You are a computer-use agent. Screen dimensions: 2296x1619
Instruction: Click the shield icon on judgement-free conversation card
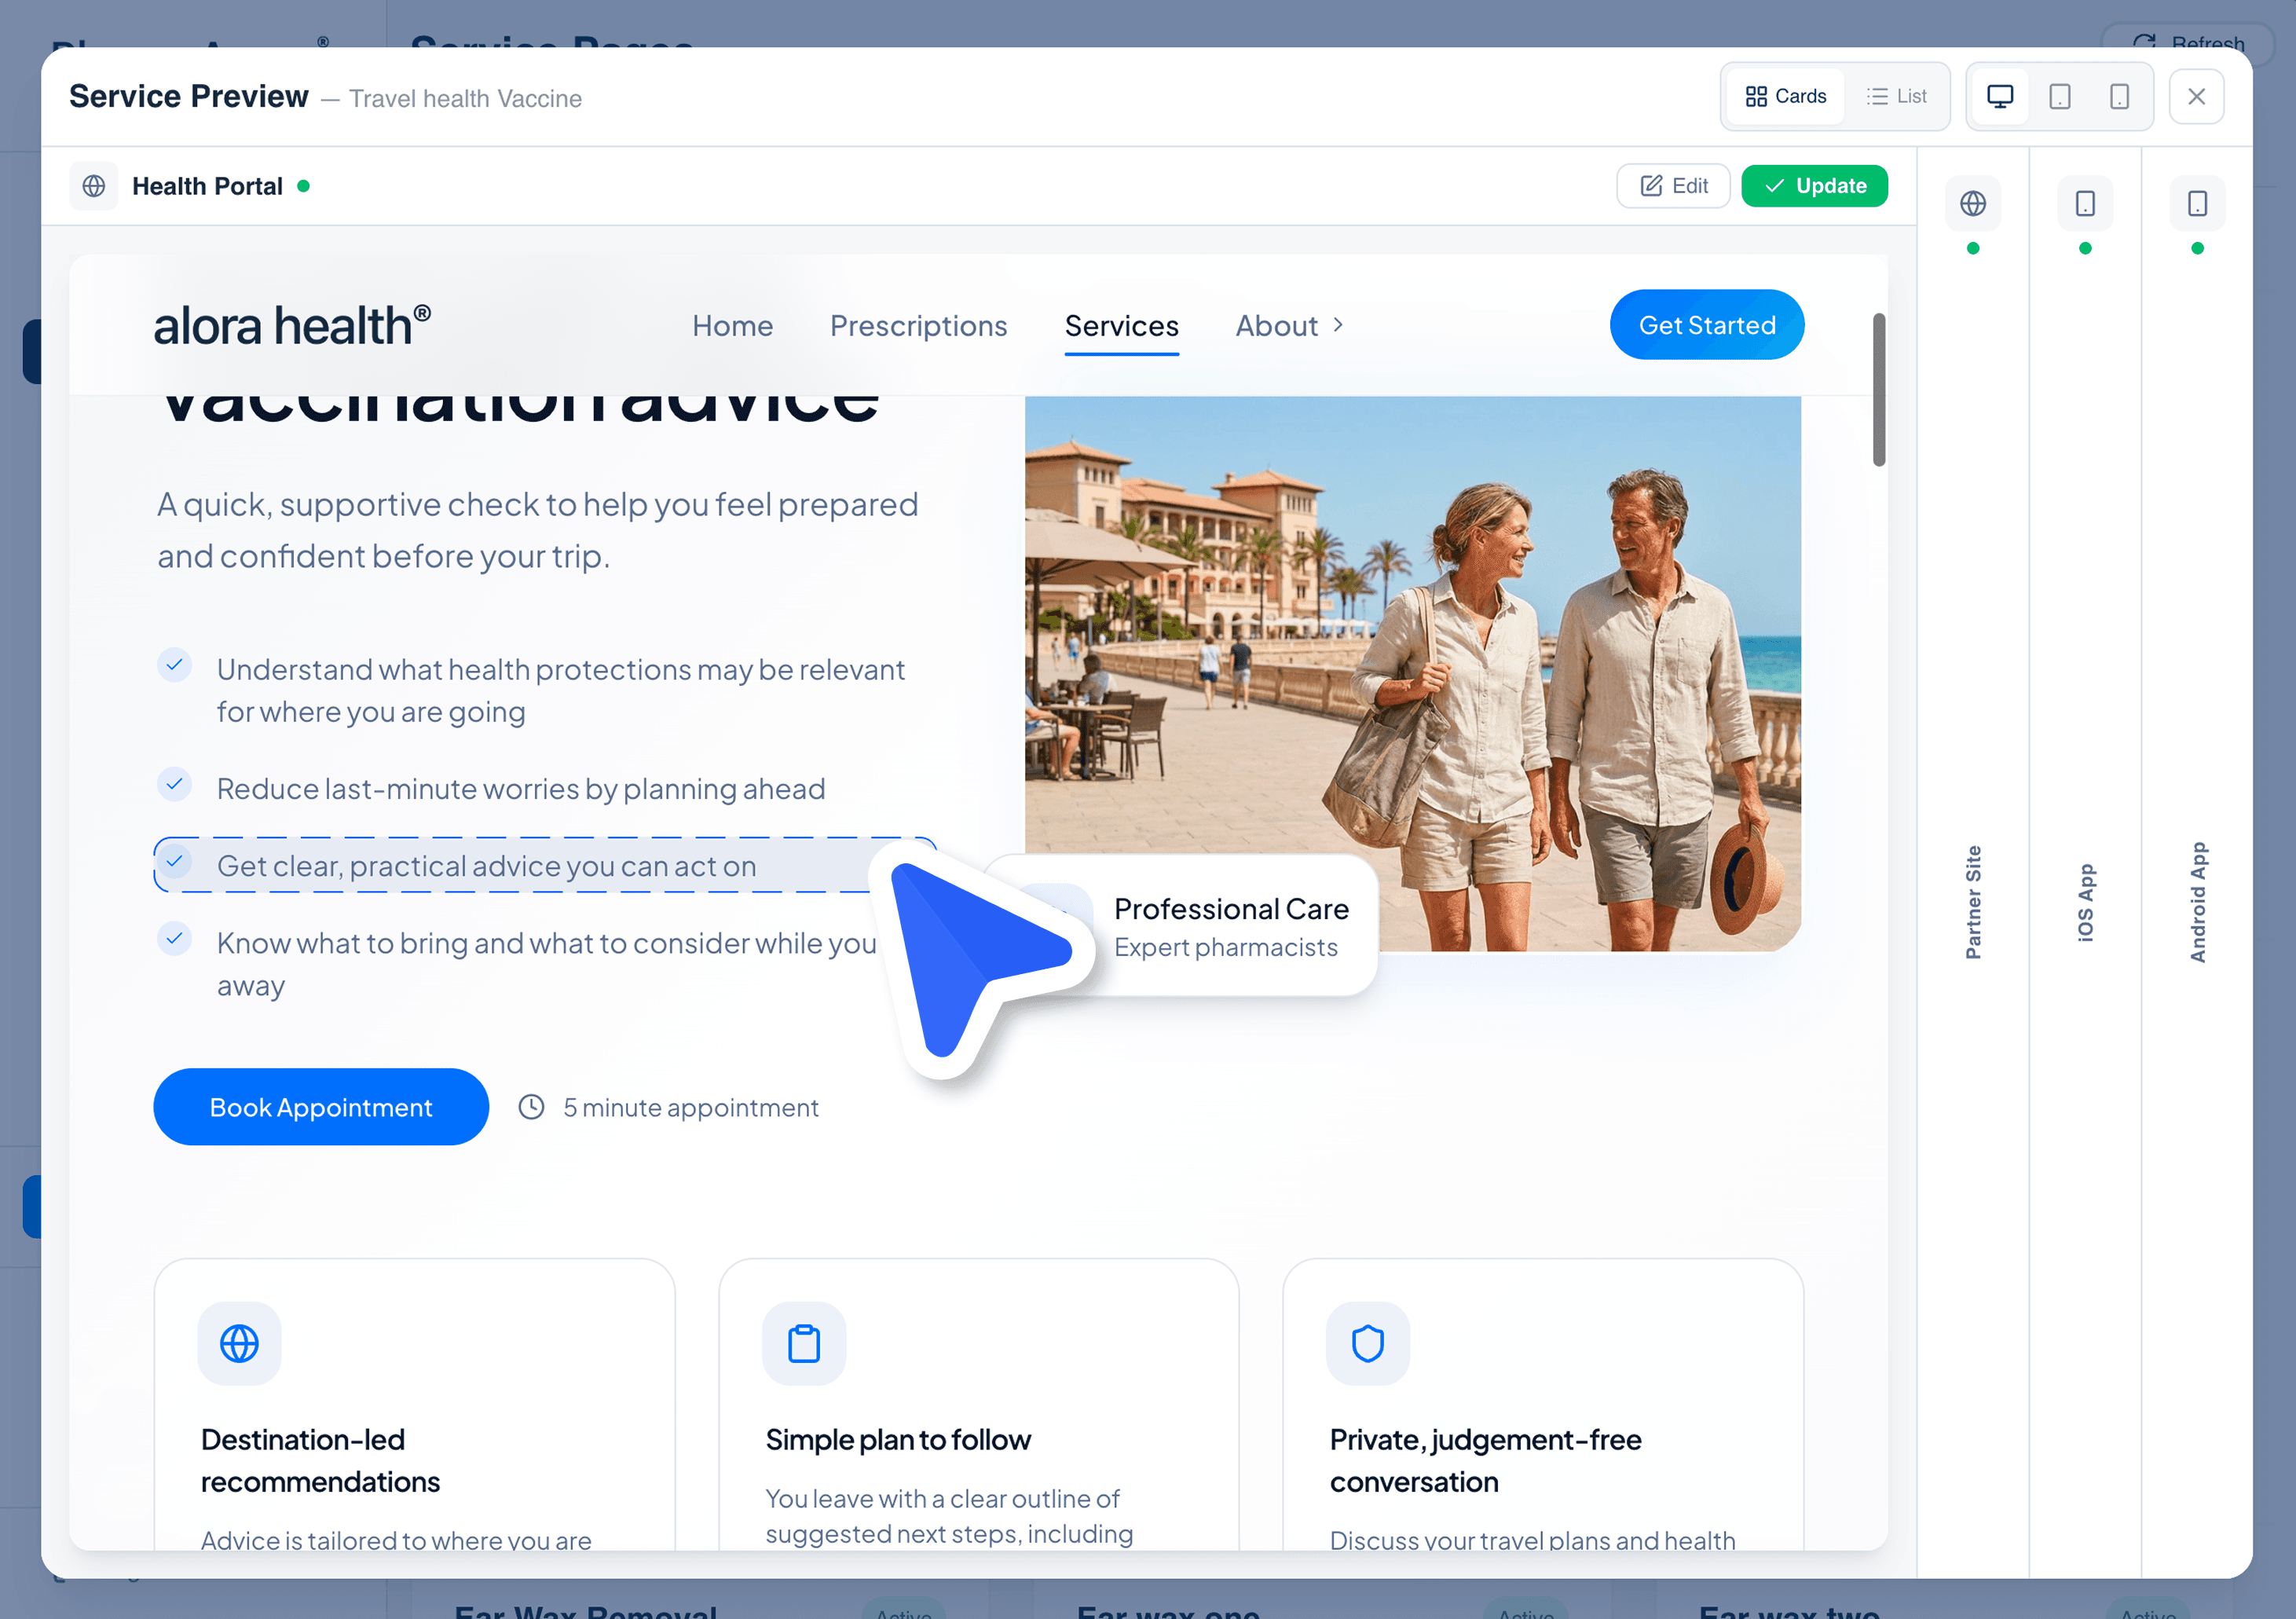(x=1368, y=1343)
